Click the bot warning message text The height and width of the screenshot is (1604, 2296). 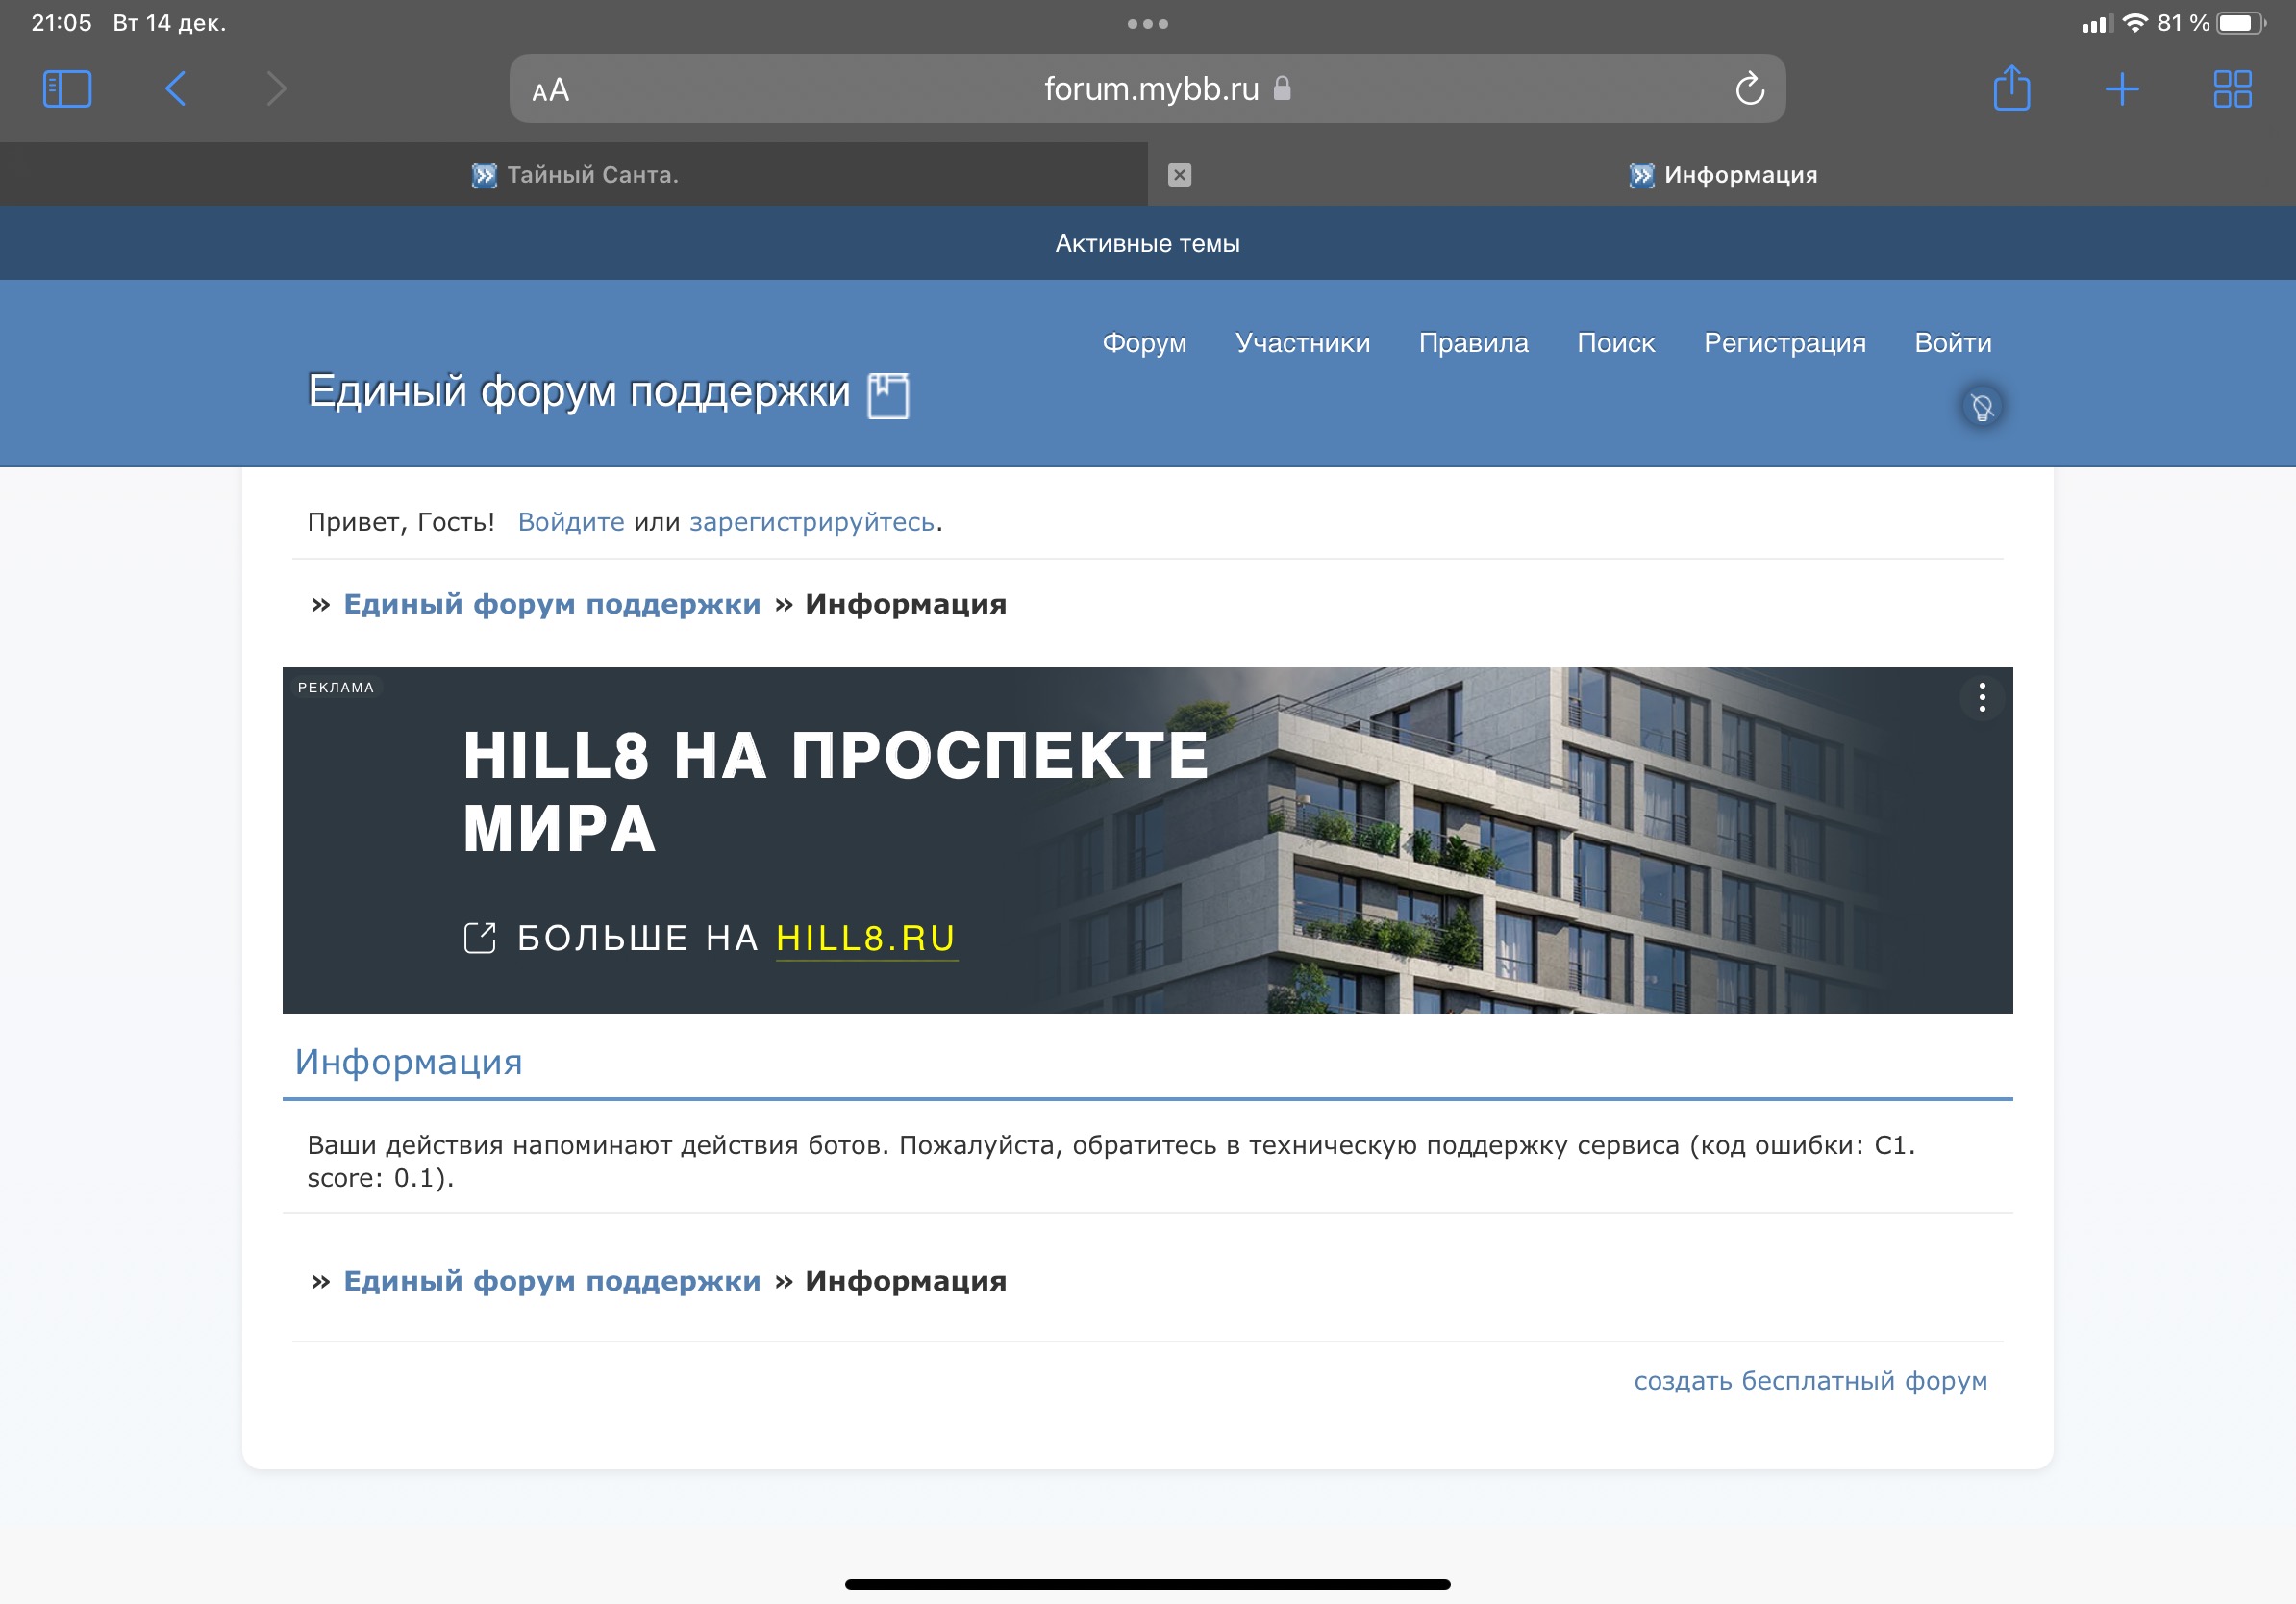pyautogui.click(x=1110, y=1161)
